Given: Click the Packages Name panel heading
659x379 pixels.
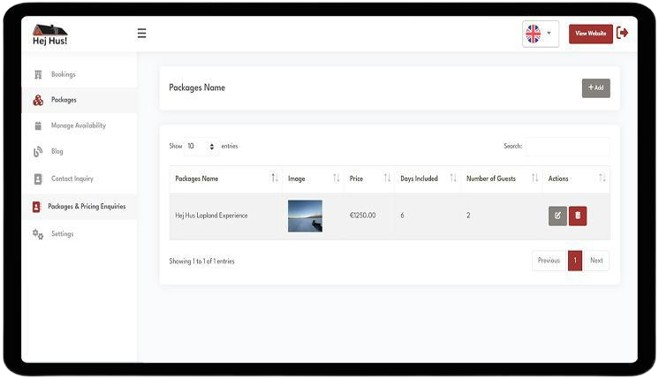Looking at the screenshot, I should point(197,88).
